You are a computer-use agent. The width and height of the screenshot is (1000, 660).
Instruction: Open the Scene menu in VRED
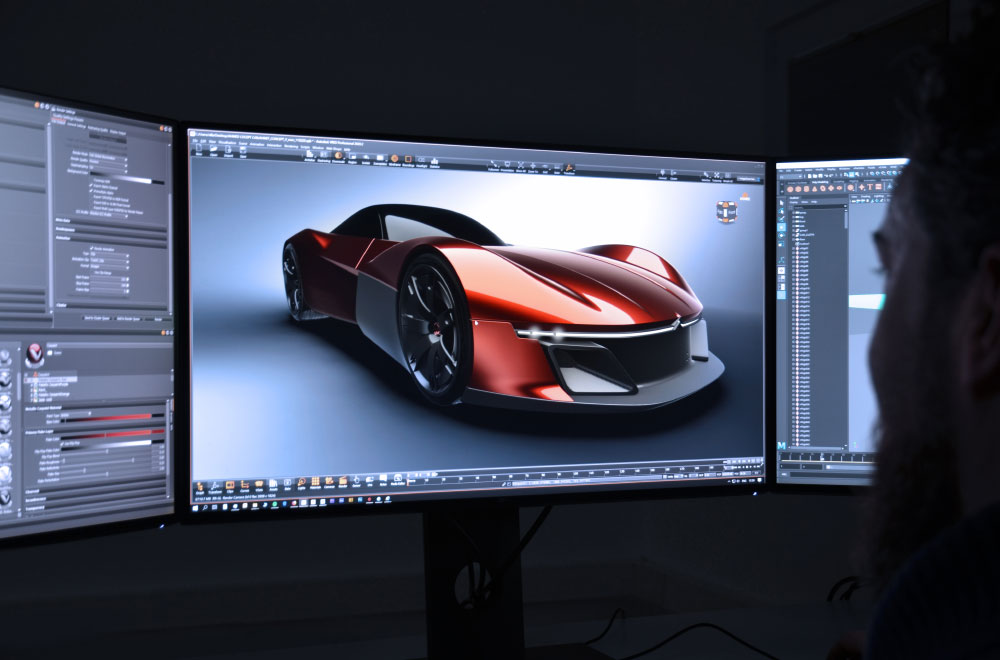click(243, 142)
